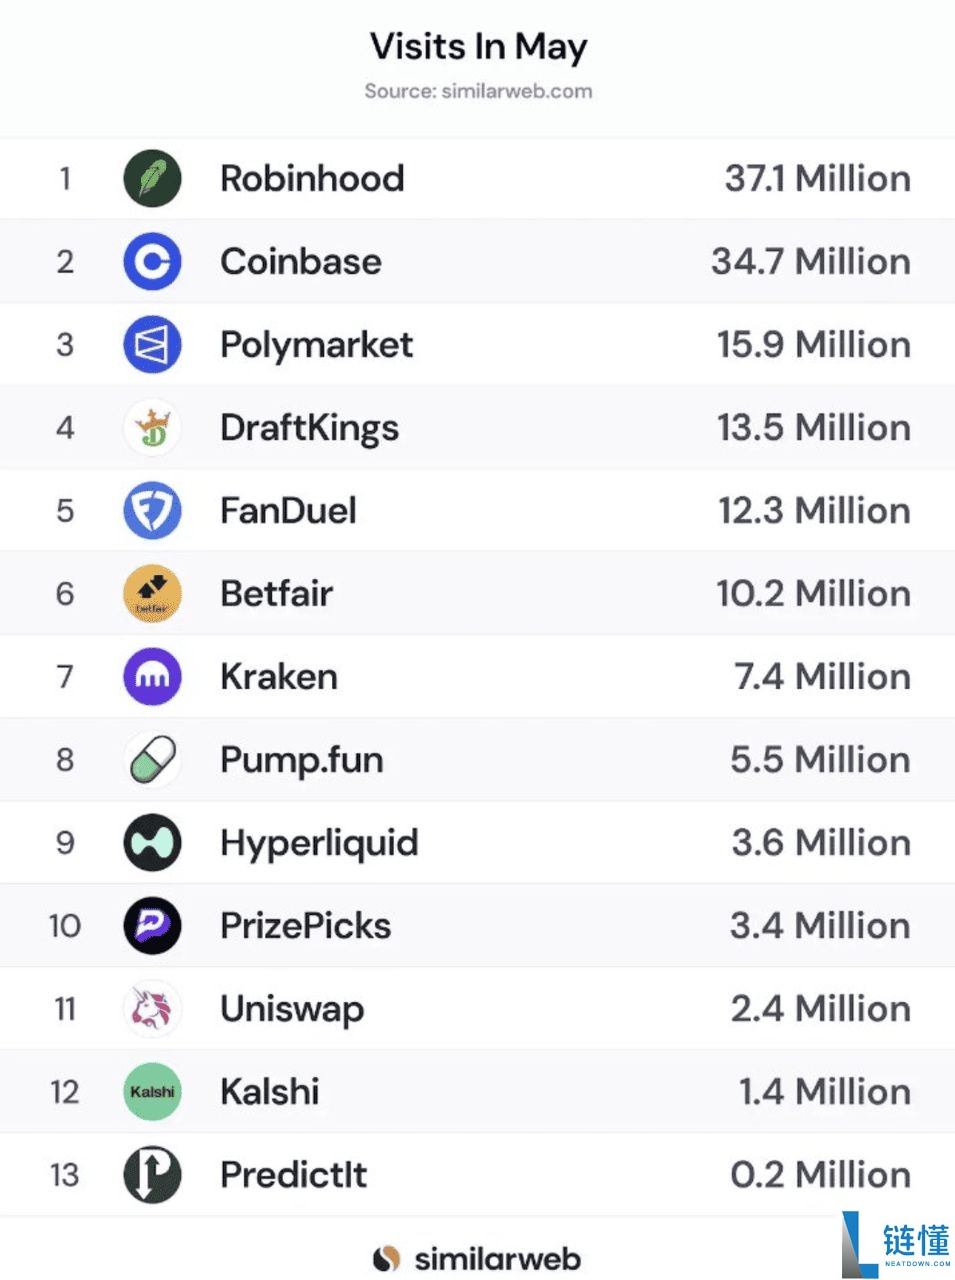The height and width of the screenshot is (1280, 955).
Task: Select the Polymarket logo icon
Action: (152, 345)
